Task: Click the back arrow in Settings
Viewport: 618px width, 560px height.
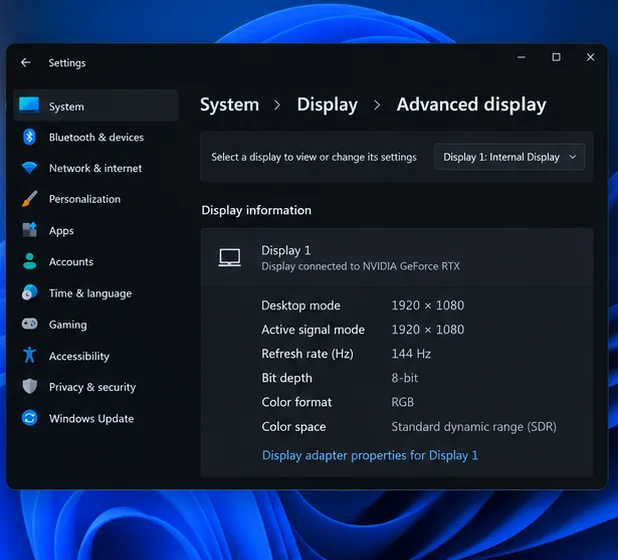Action: pos(26,62)
